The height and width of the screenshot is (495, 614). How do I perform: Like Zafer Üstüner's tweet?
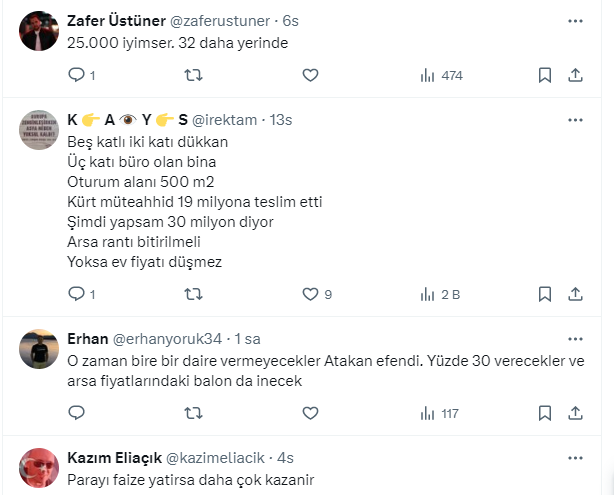pyautogui.click(x=310, y=75)
